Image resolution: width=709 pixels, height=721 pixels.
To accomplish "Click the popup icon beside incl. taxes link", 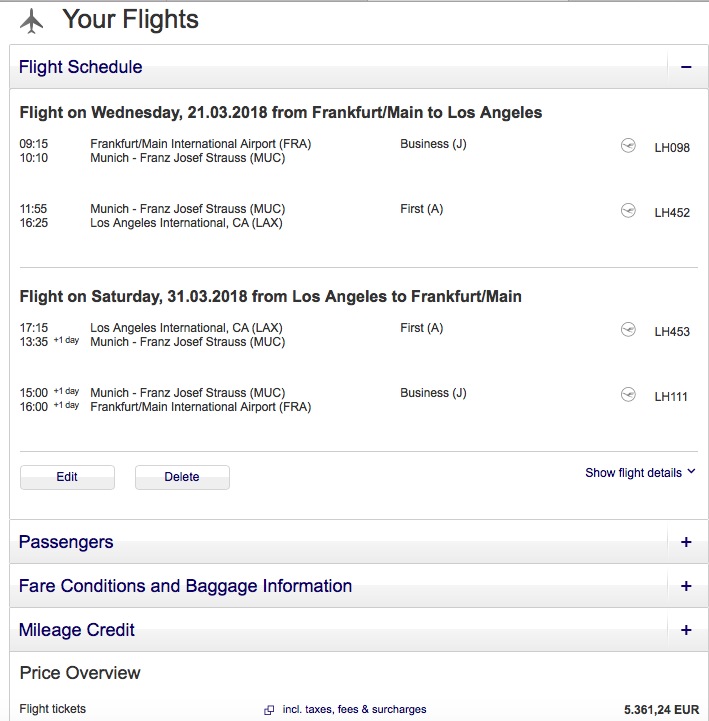I will [269, 710].
